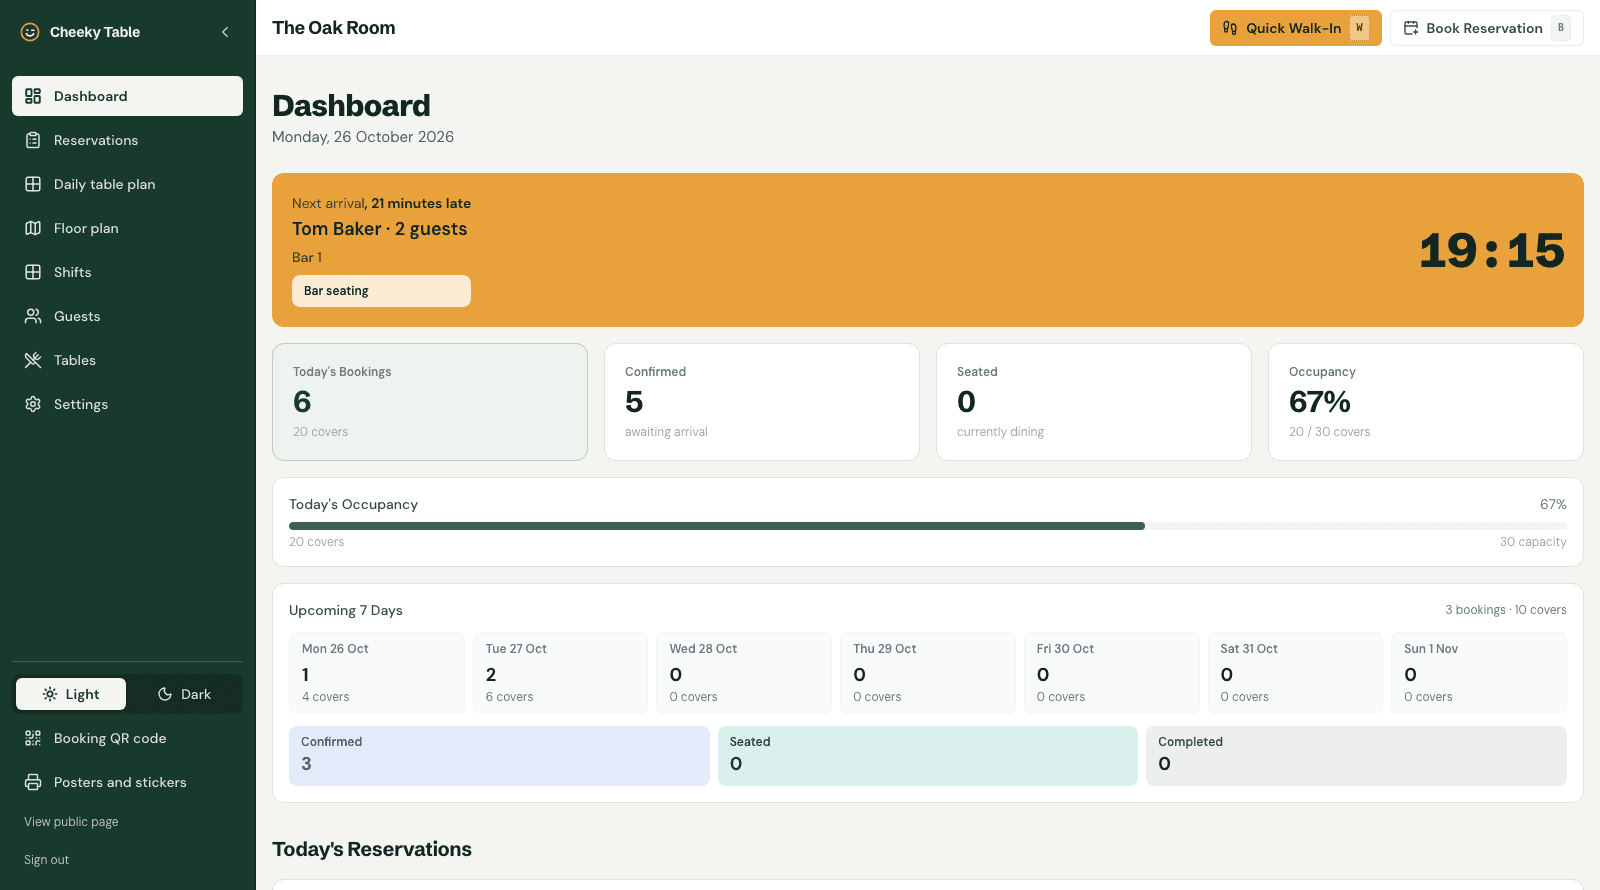Click View public page link

71,822
